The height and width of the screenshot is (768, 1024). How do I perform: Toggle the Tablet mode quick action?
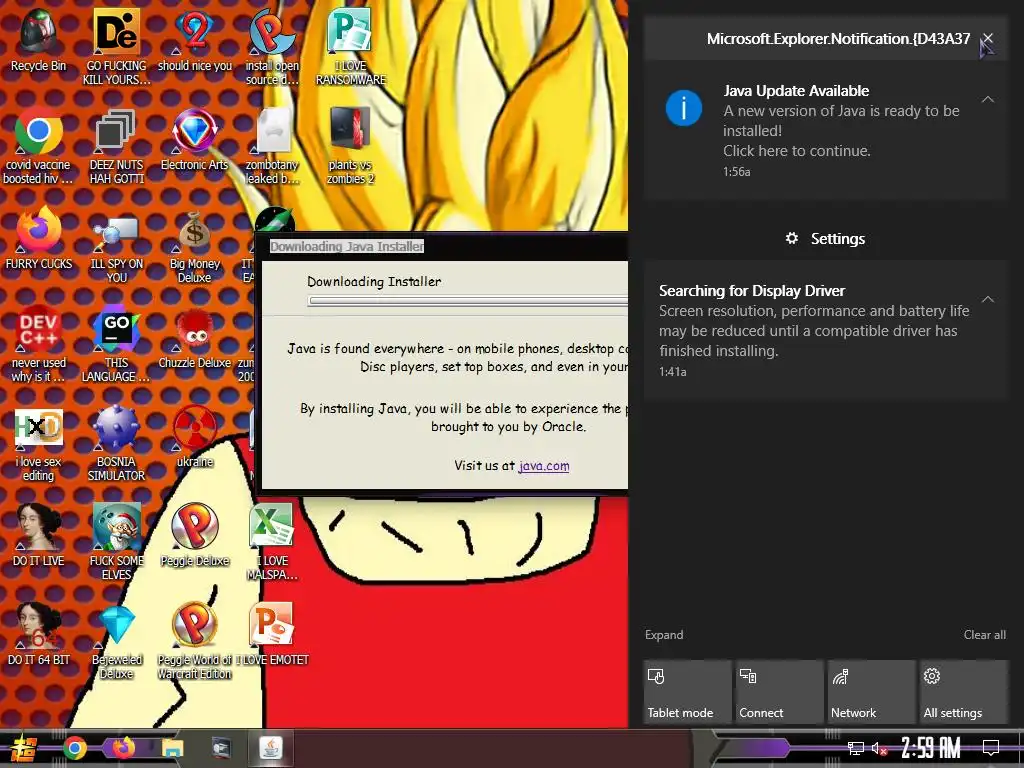coord(687,692)
